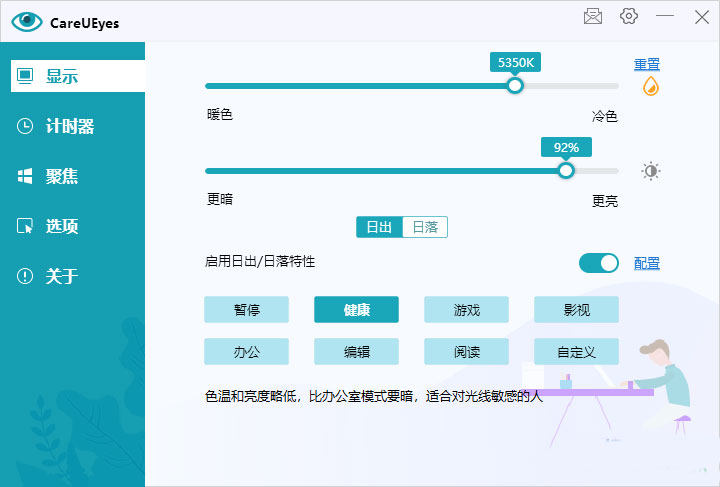Select the 编辑 editing mode
Viewport: 720px width, 487px height.
tap(356, 352)
